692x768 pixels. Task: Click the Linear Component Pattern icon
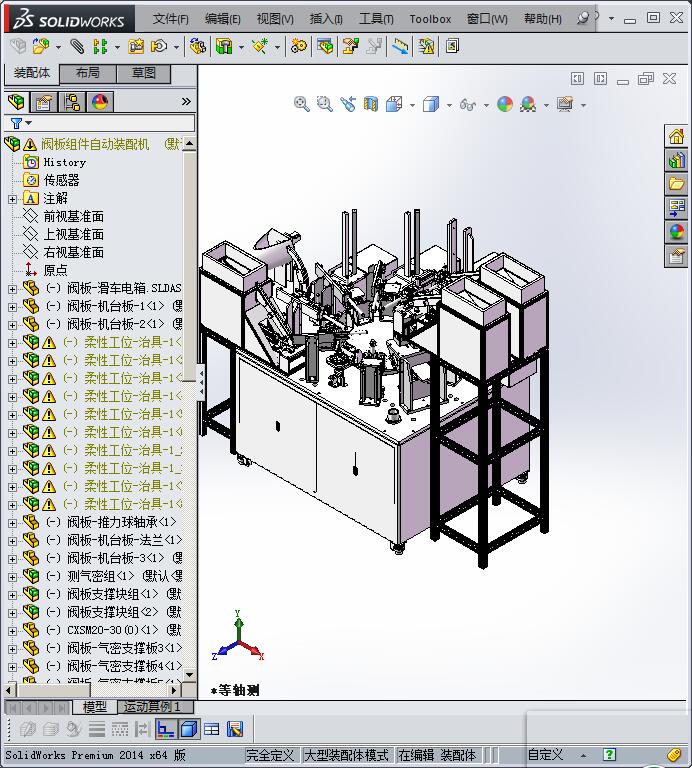[100, 47]
